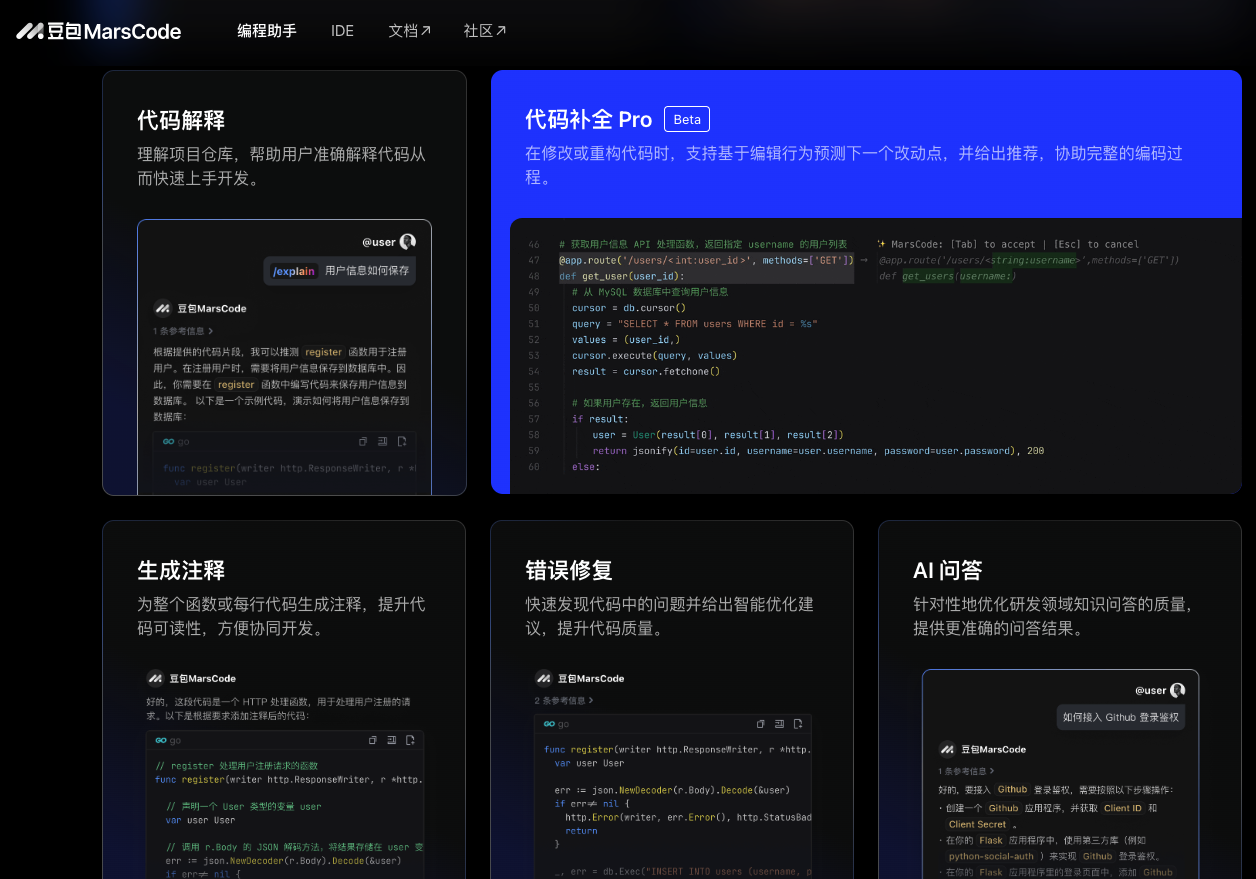New-file icon in 代码解释 code block
Viewport: 1256px width, 879px height.
tap(401, 441)
